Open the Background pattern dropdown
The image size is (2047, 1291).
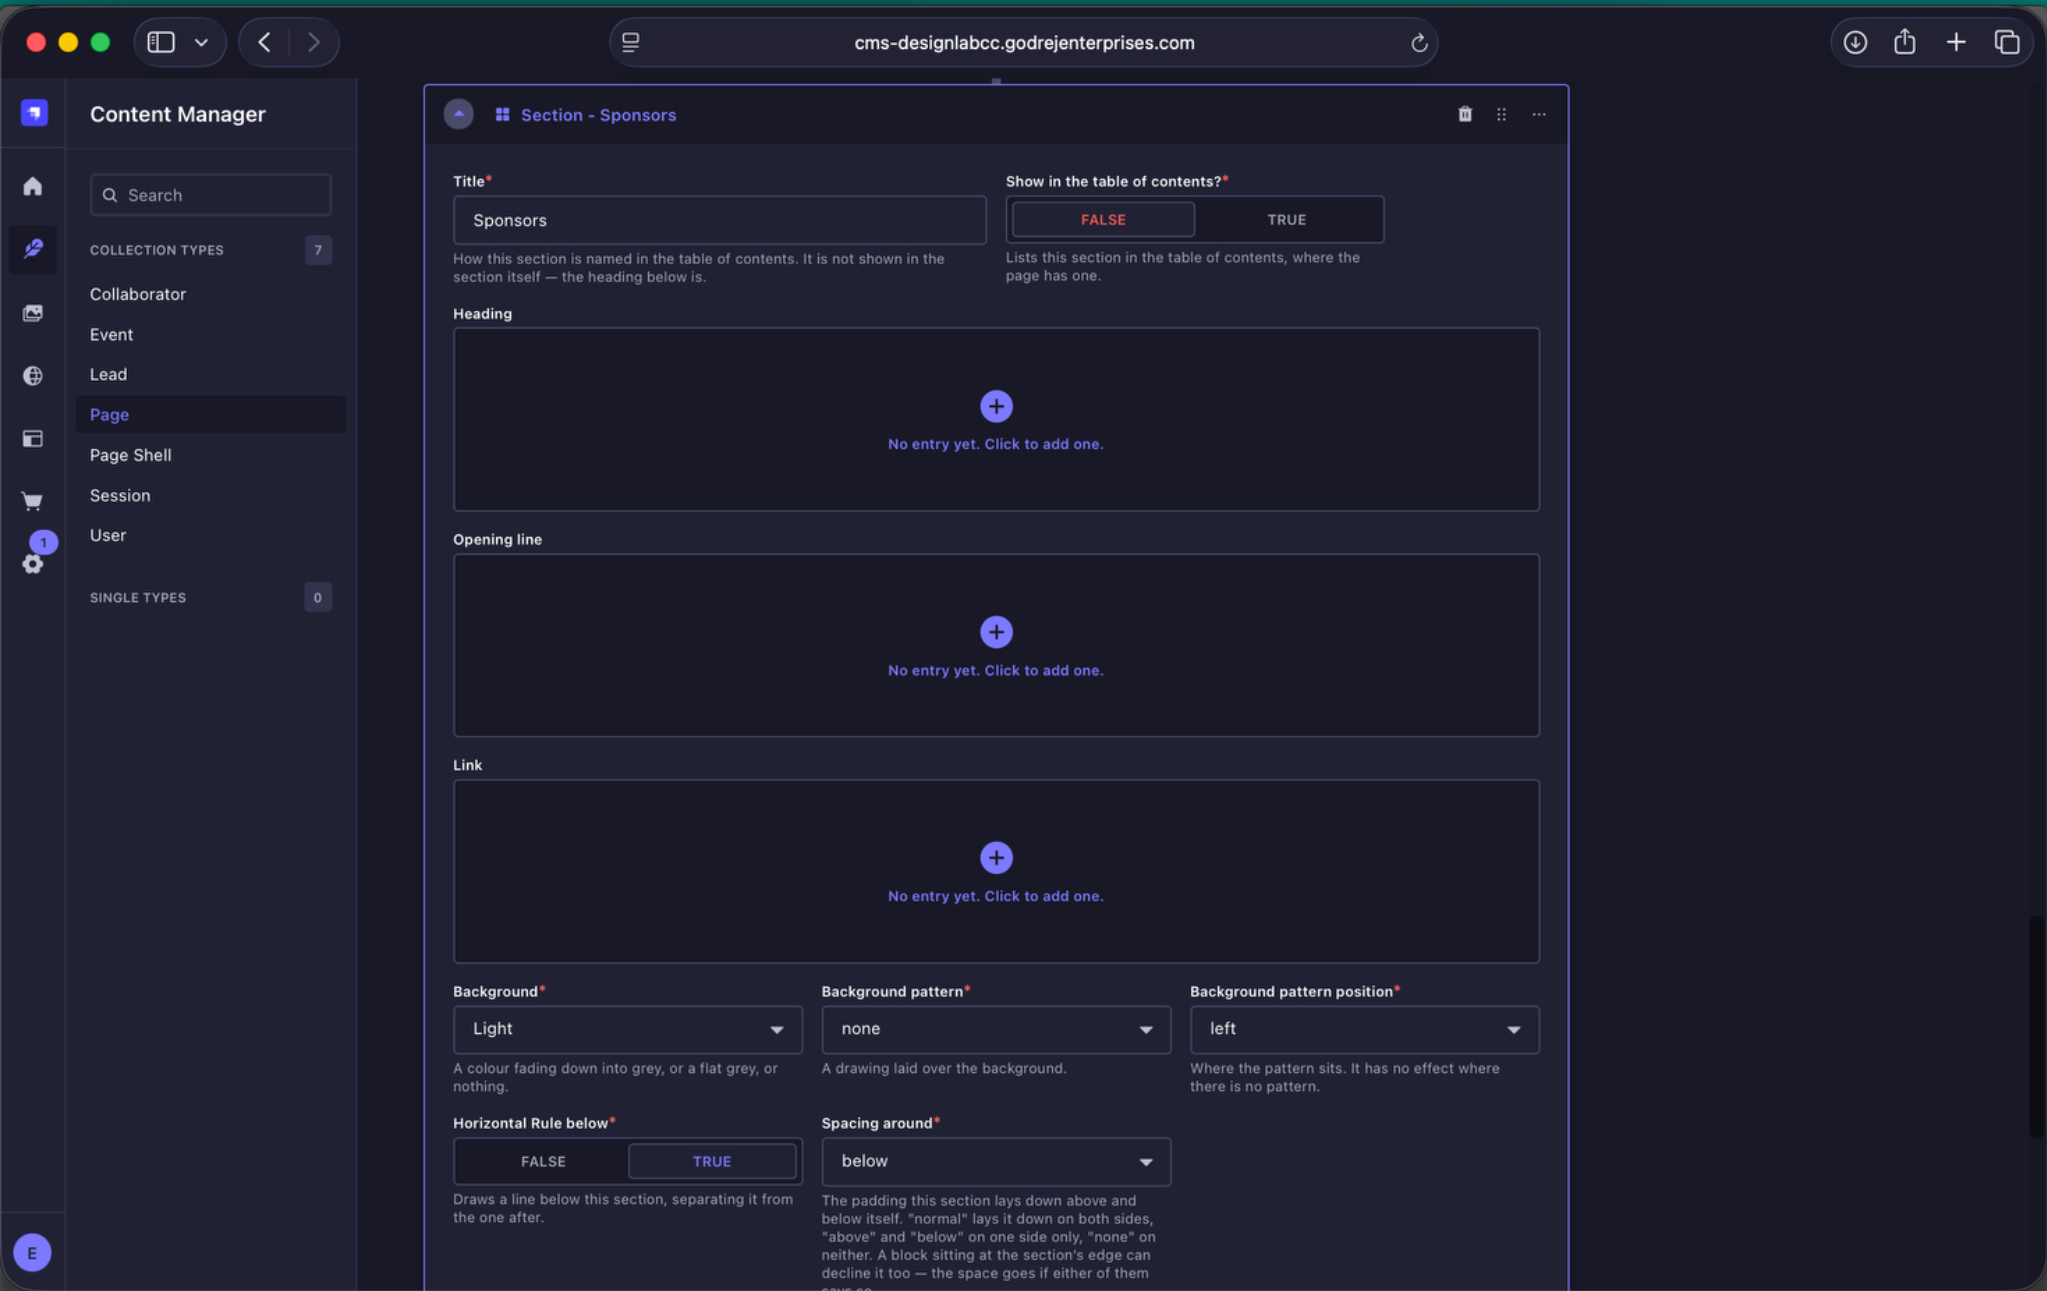[x=995, y=1029]
